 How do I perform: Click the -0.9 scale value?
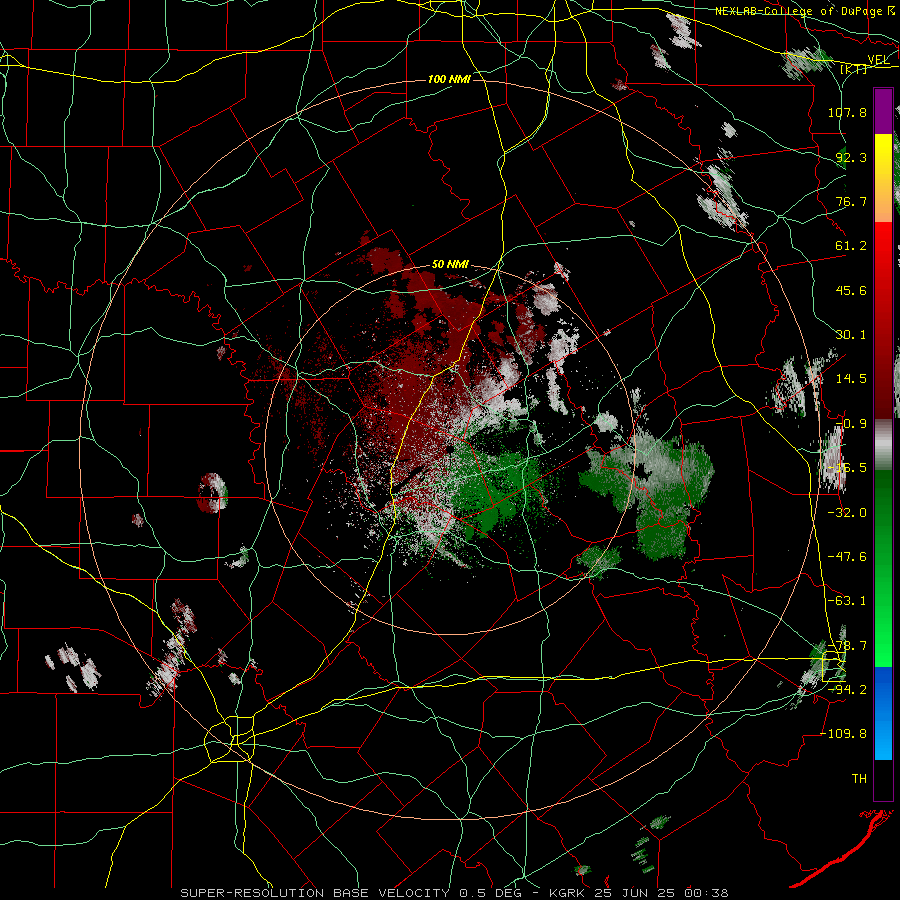point(851,424)
